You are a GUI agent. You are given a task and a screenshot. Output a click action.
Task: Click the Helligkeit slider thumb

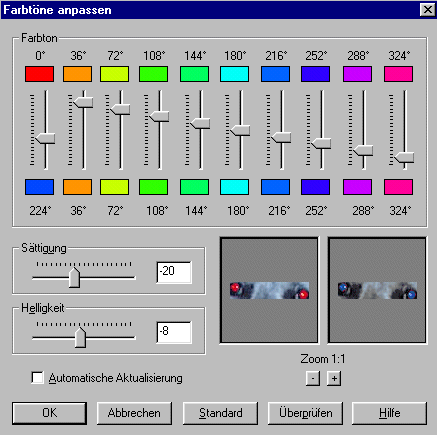click(x=80, y=337)
